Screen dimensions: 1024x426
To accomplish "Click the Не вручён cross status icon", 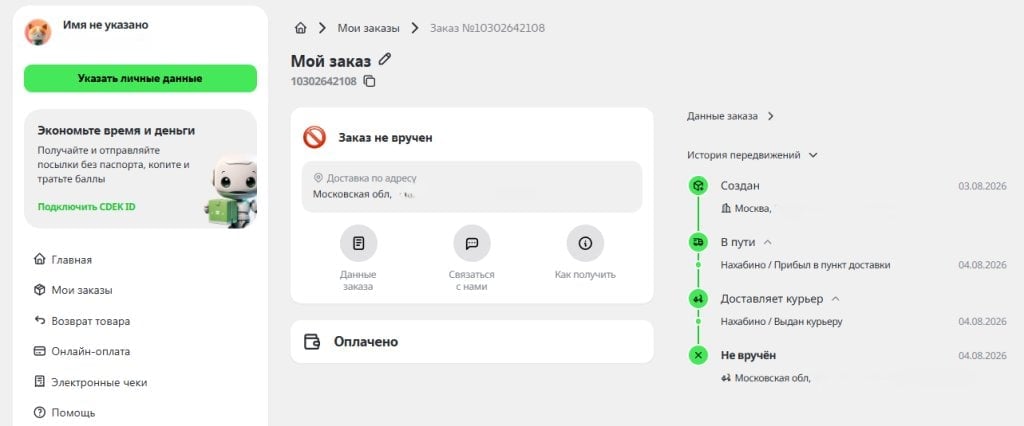I will click(x=698, y=355).
